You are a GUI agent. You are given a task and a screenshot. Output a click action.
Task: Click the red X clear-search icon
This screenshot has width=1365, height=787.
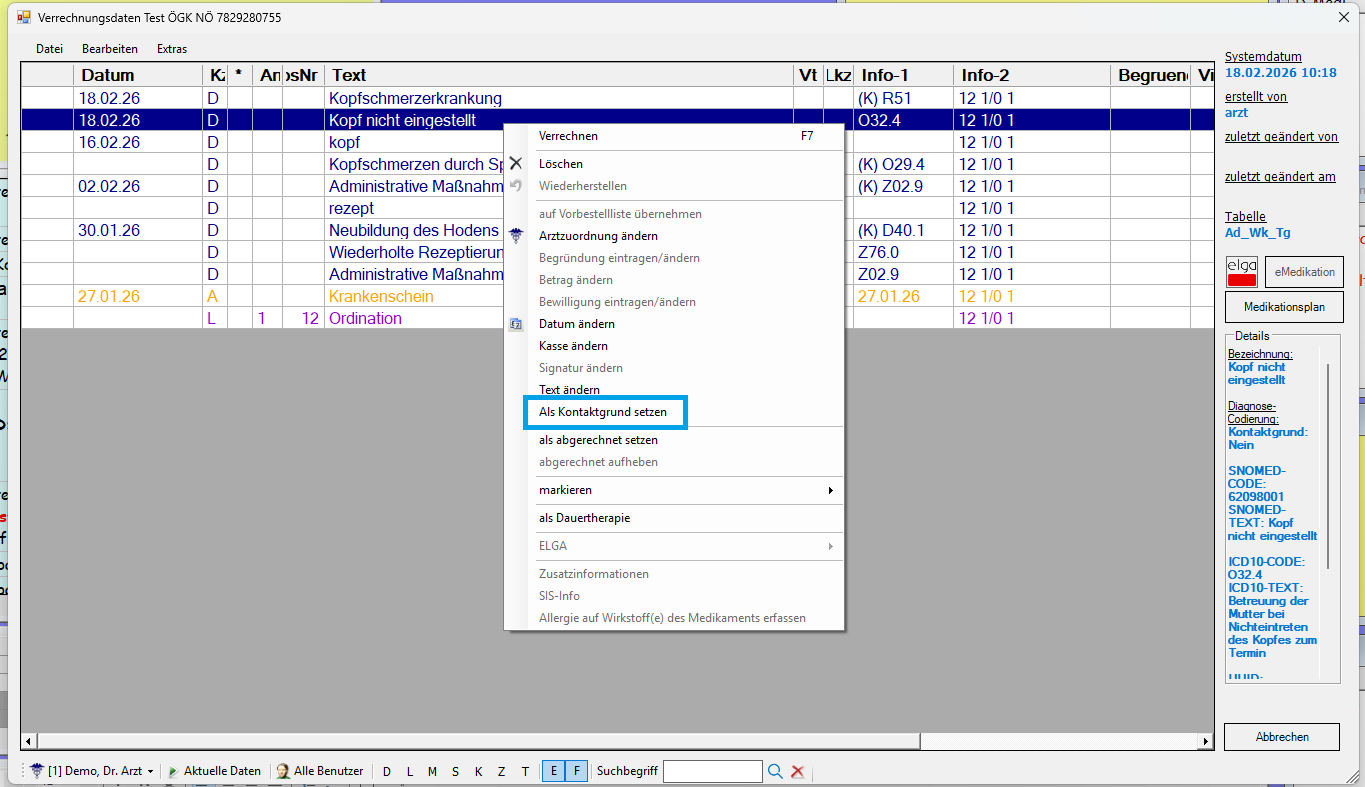coord(798,771)
